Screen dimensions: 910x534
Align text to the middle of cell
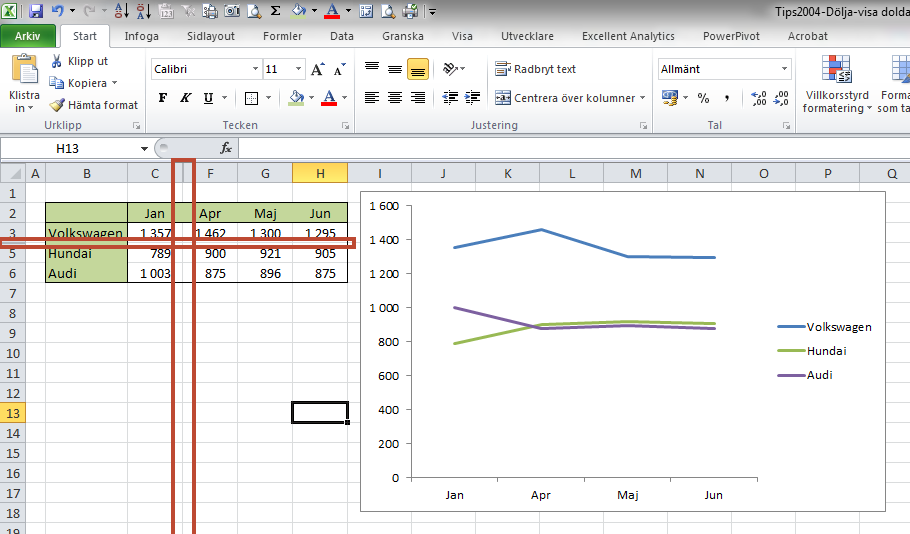pos(395,69)
